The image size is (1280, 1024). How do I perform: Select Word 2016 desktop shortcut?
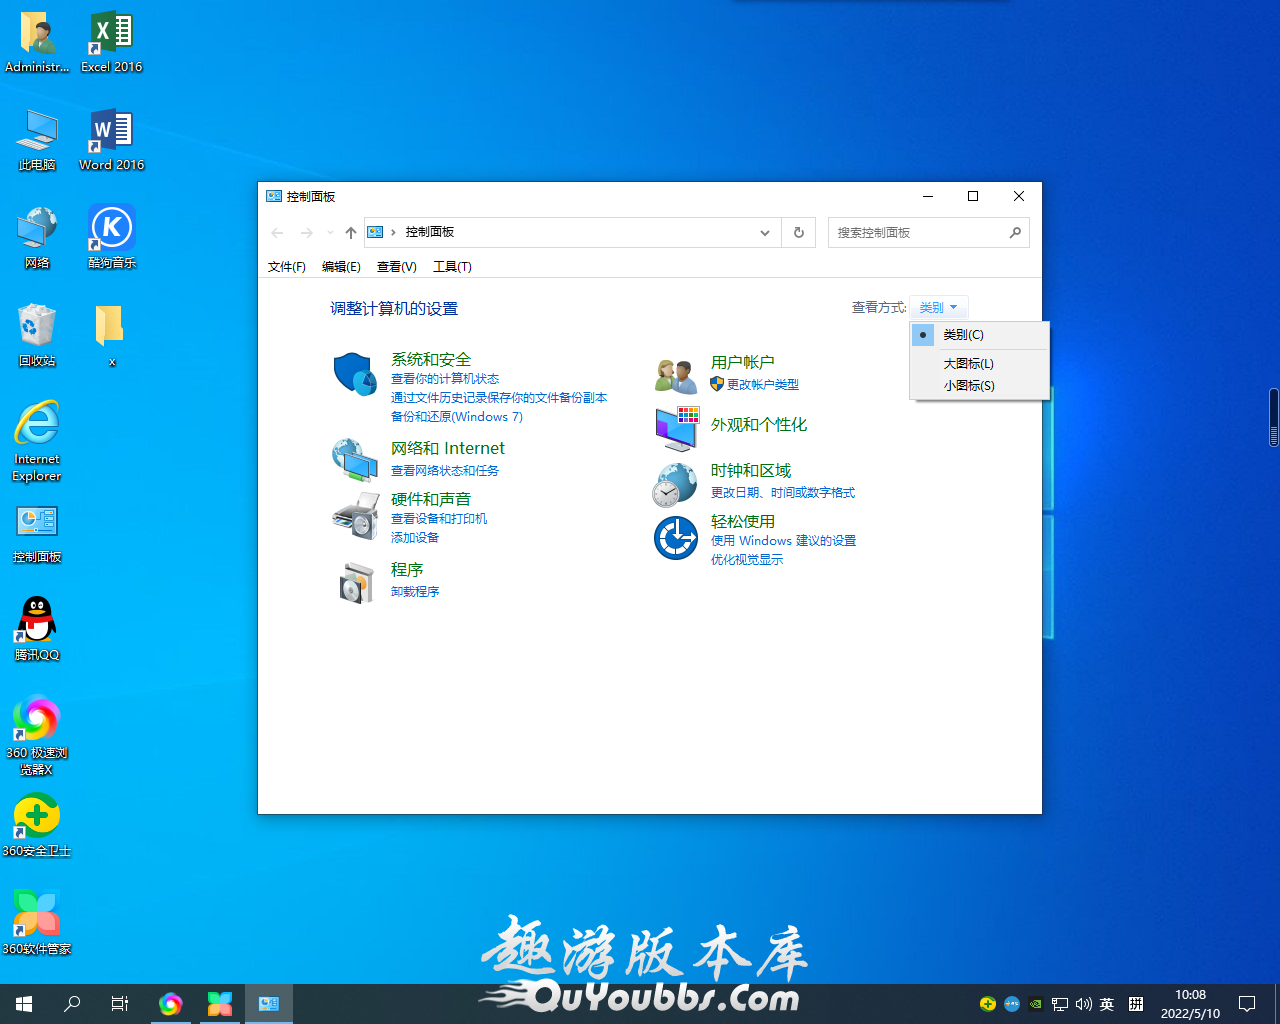(111, 141)
